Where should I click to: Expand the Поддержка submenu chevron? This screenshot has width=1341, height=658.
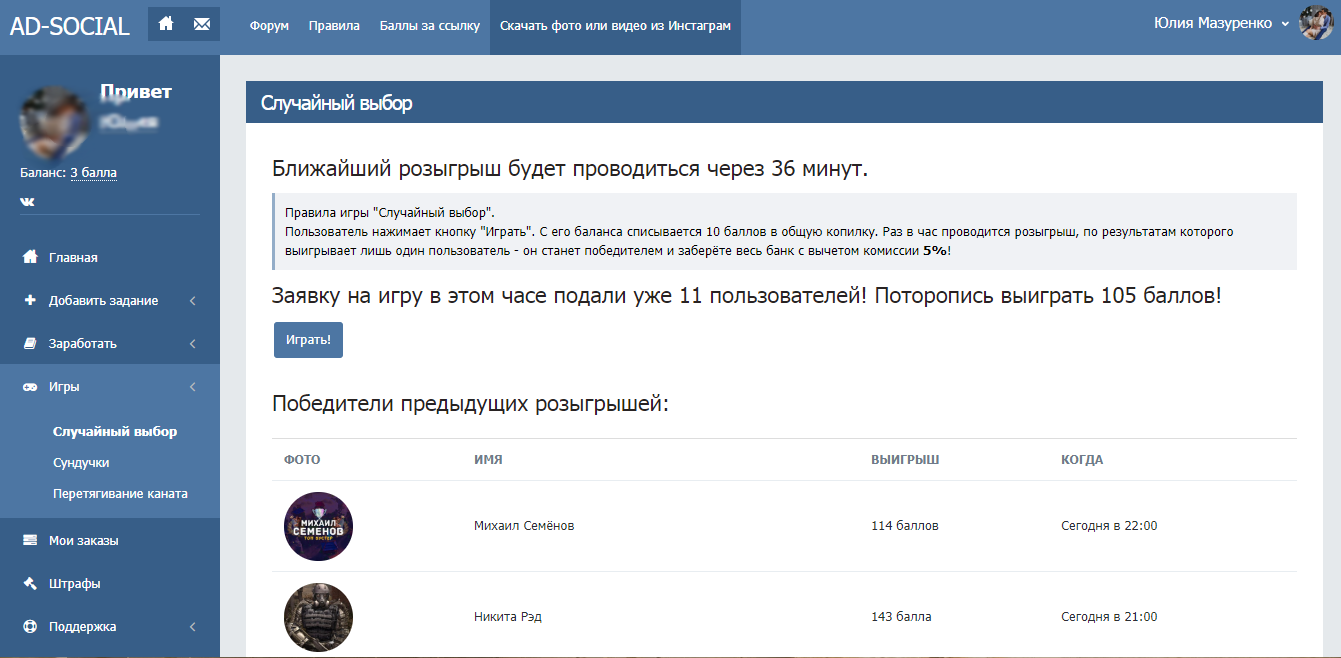click(192, 626)
